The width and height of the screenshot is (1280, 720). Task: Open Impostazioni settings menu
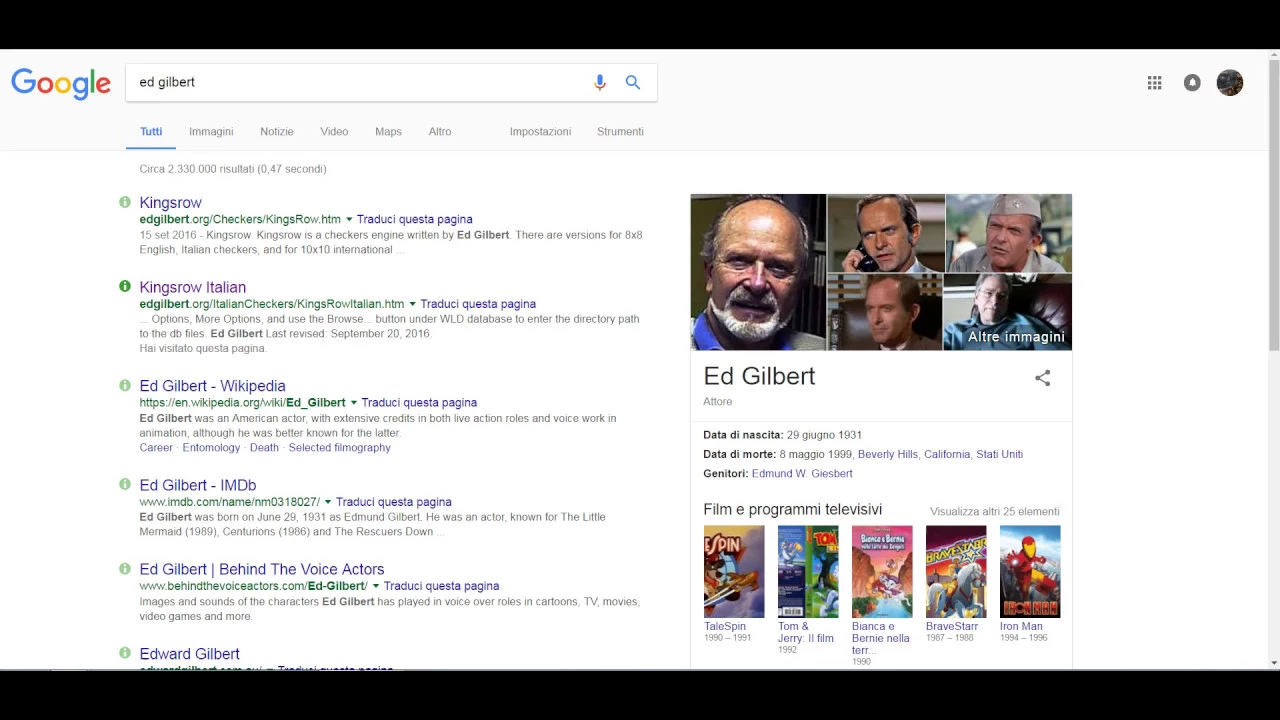pyautogui.click(x=540, y=132)
